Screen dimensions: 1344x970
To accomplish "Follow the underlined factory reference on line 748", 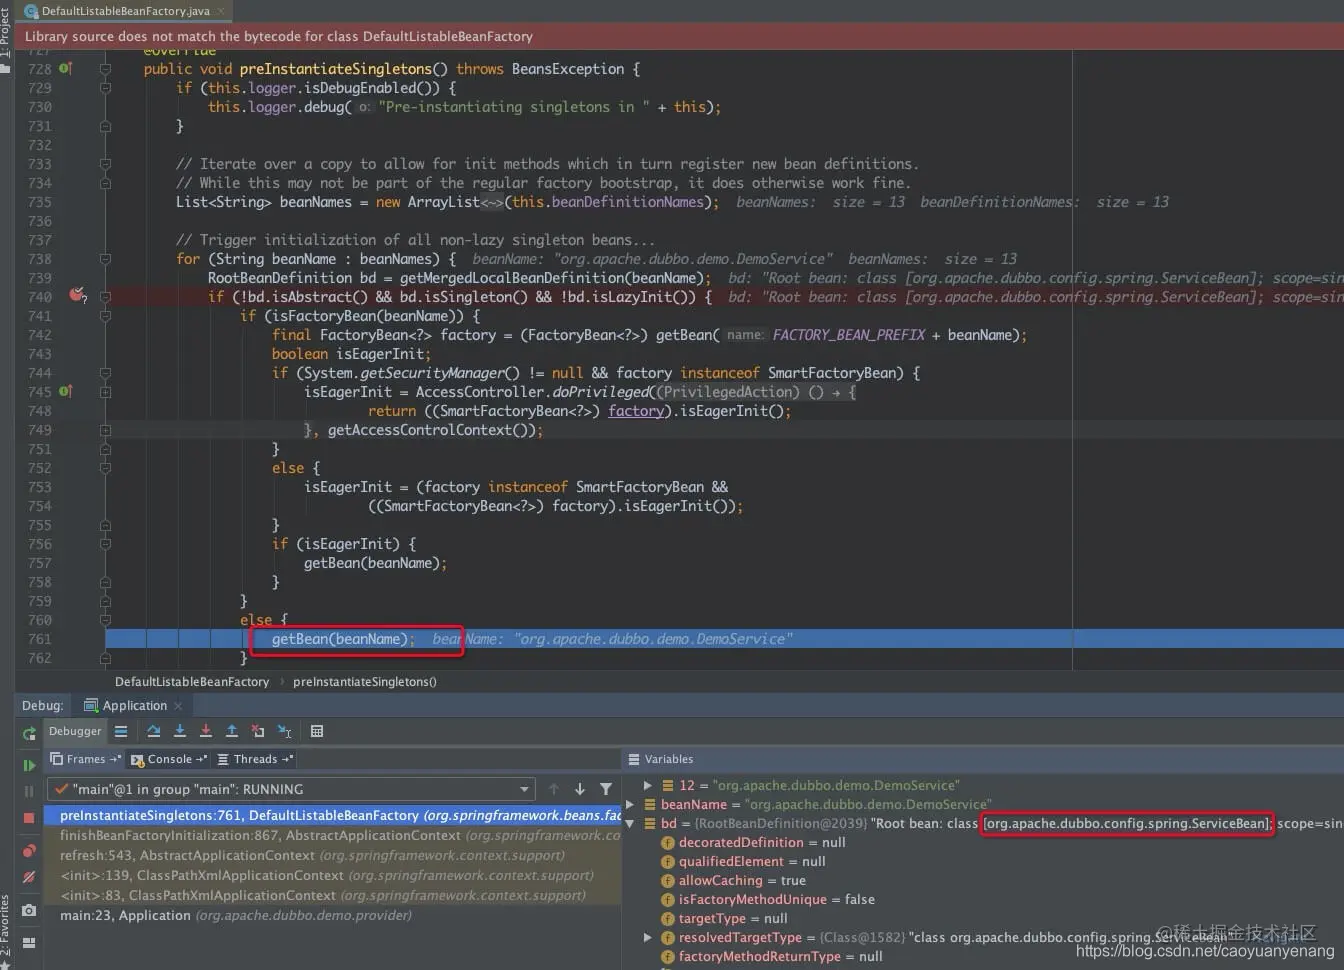I will (x=636, y=411).
